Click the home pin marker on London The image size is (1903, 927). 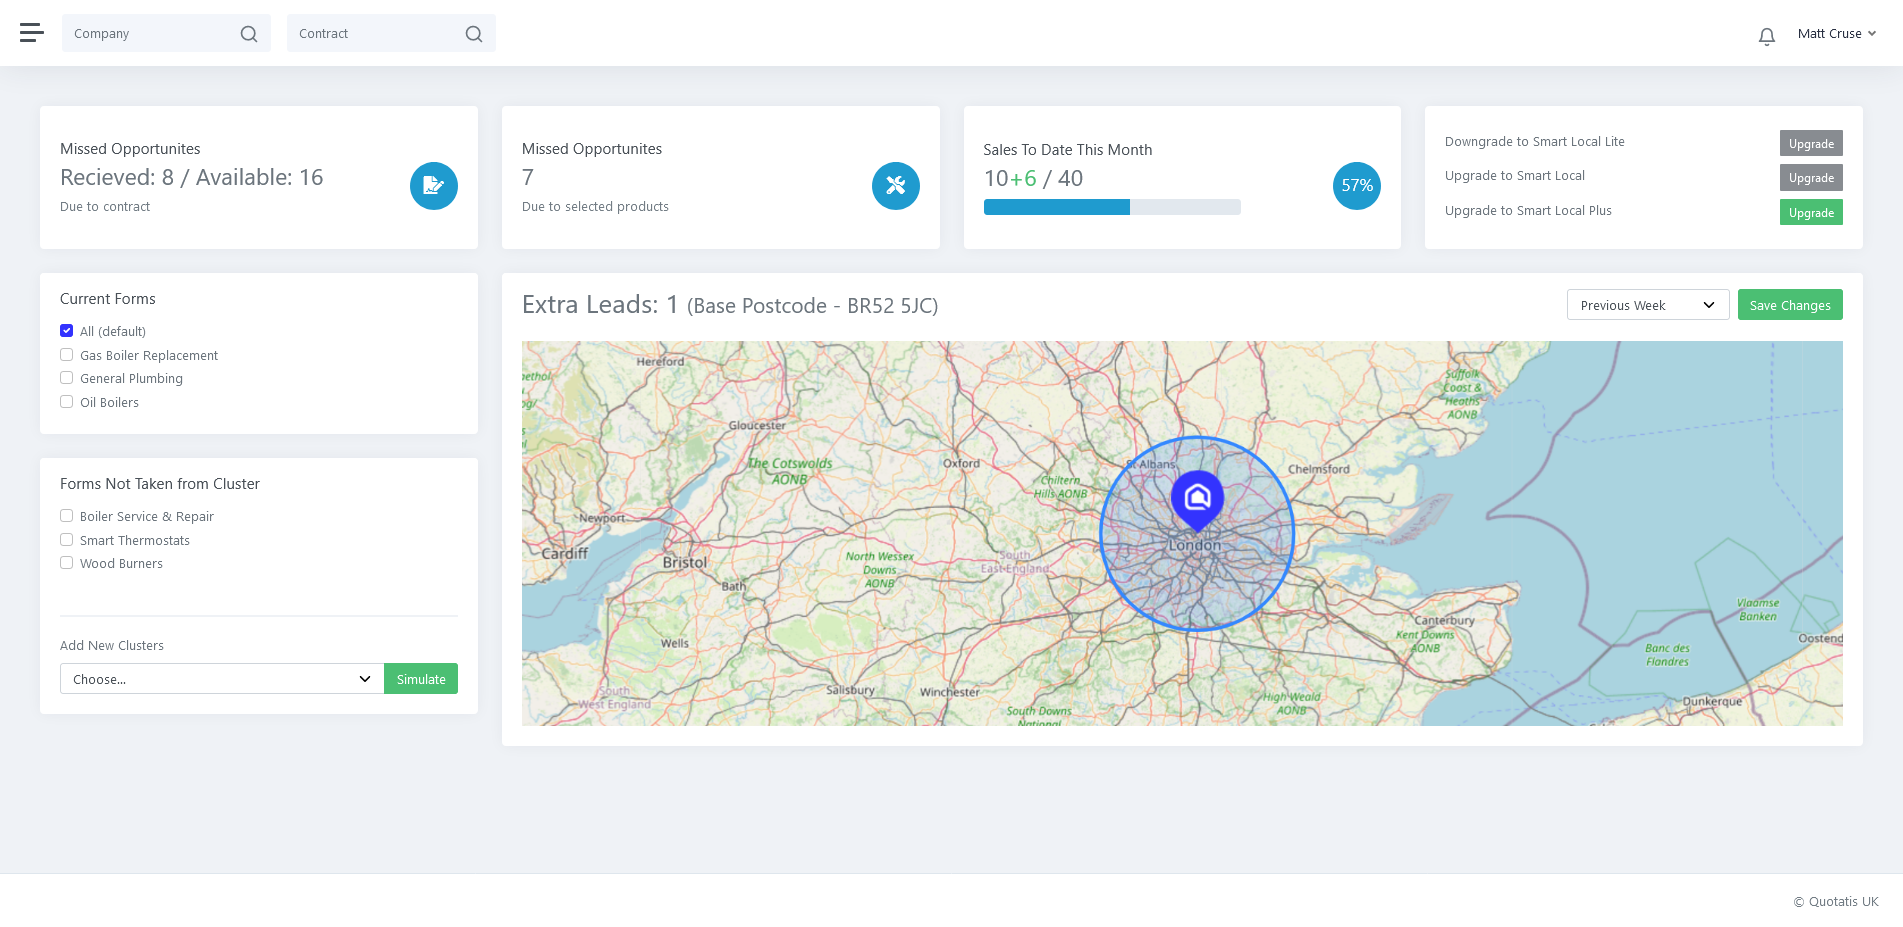[x=1197, y=498]
